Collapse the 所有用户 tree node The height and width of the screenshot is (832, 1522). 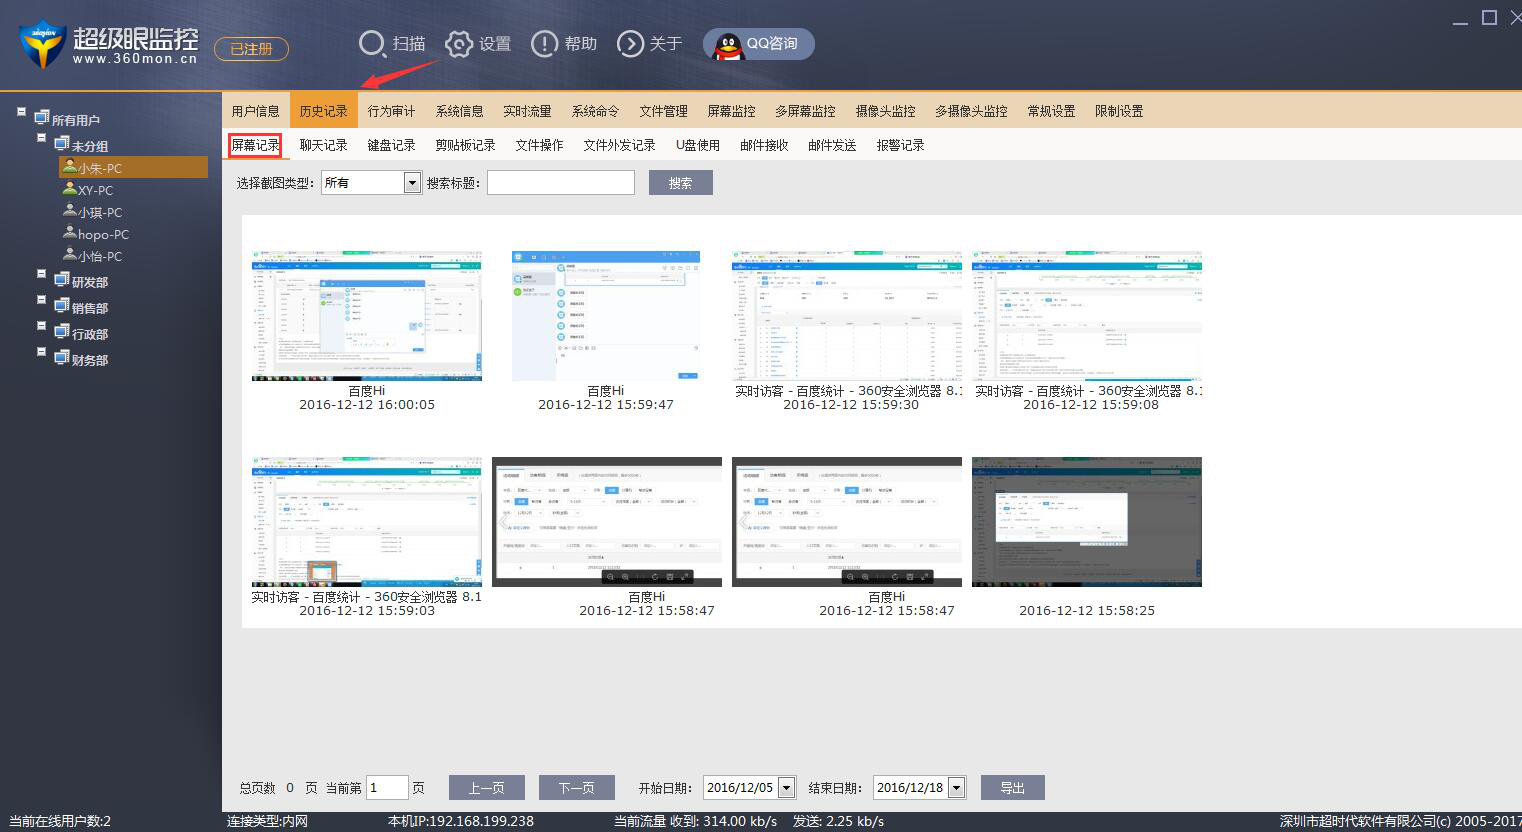pos(21,112)
